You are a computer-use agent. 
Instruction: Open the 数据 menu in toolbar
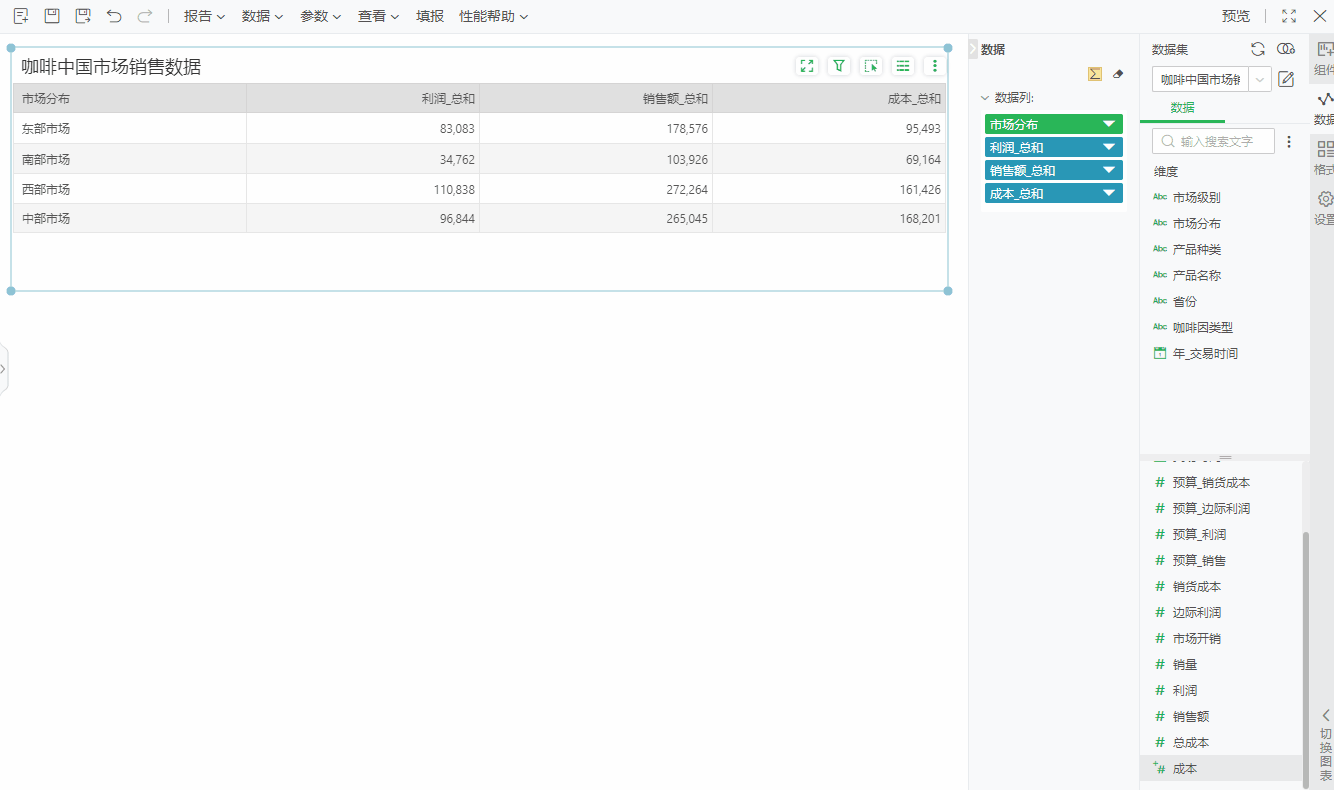pos(262,16)
